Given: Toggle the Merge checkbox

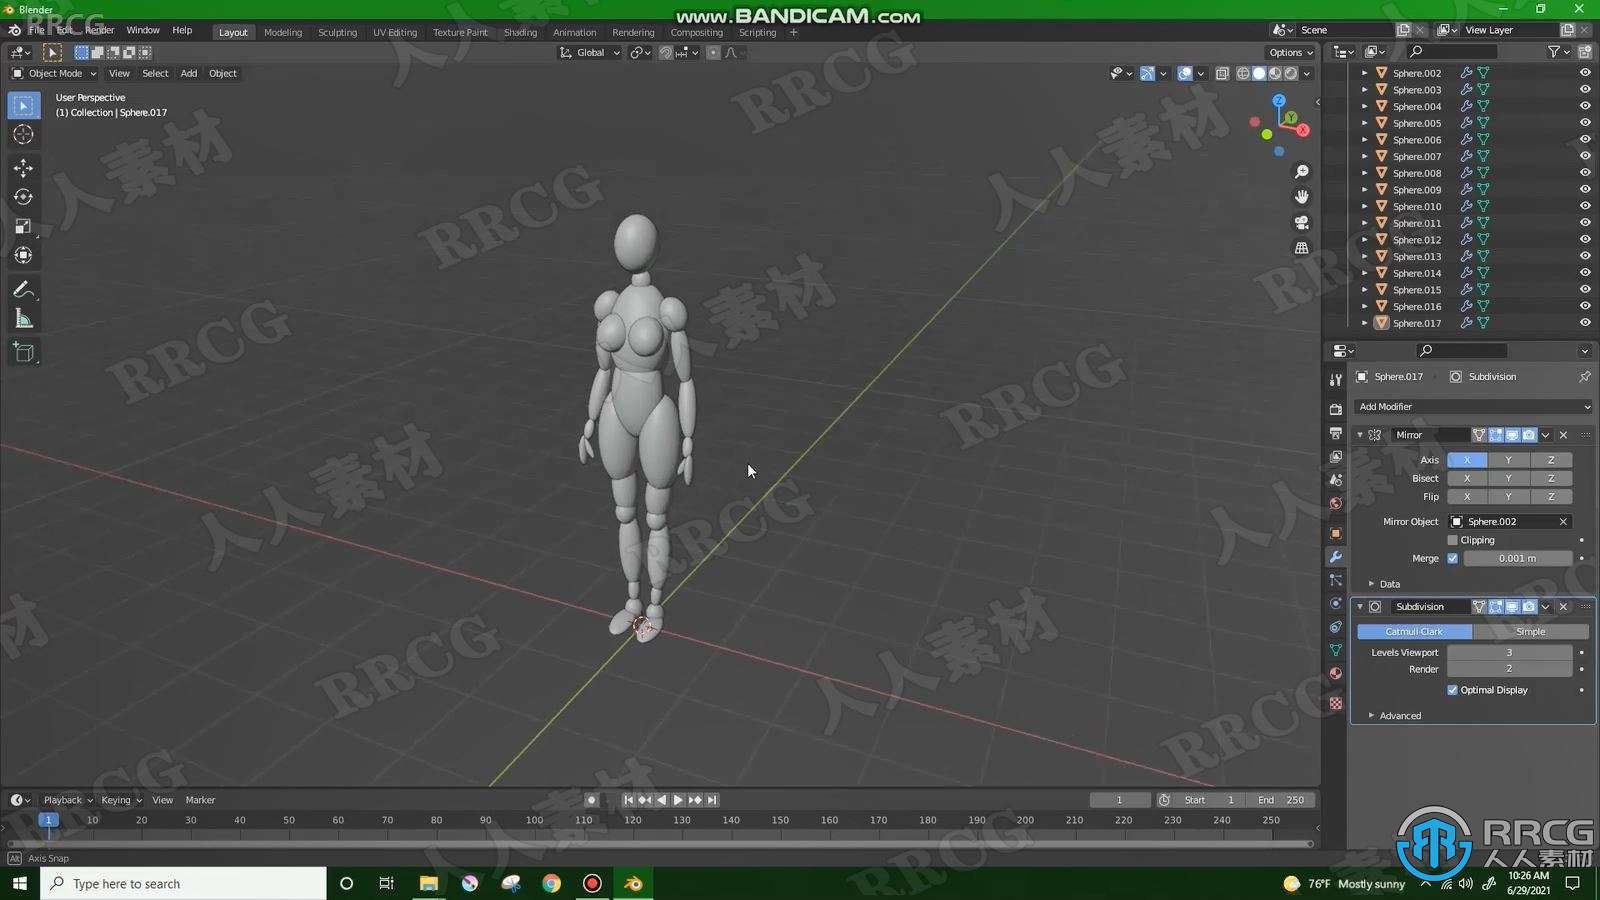Looking at the screenshot, I should pyautogui.click(x=1452, y=559).
